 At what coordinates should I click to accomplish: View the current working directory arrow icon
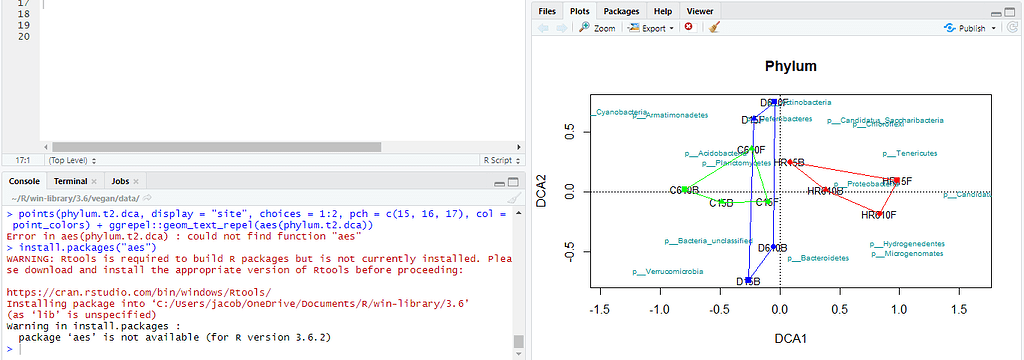(148, 197)
